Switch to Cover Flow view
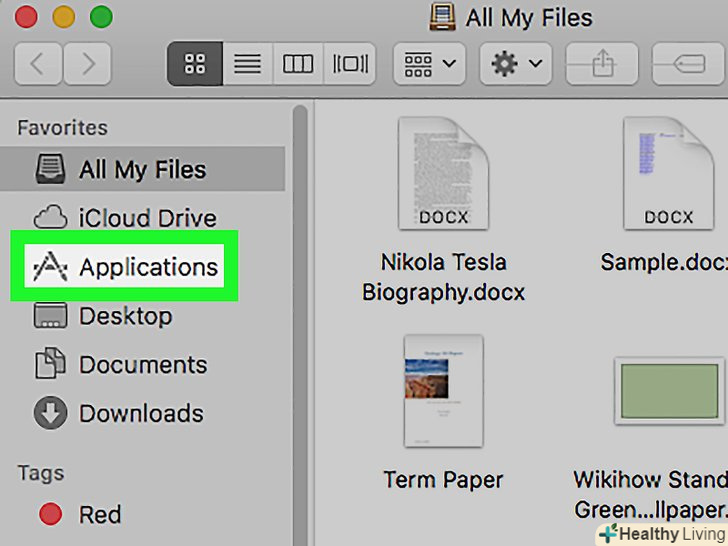The width and height of the screenshot is (728, 546). point(350,65)
